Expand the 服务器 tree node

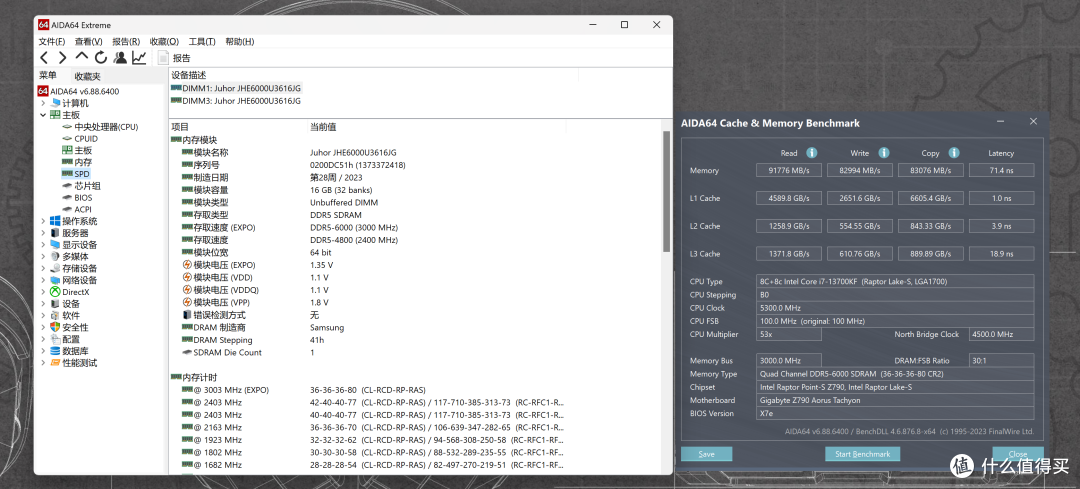(x=43, y=233)
